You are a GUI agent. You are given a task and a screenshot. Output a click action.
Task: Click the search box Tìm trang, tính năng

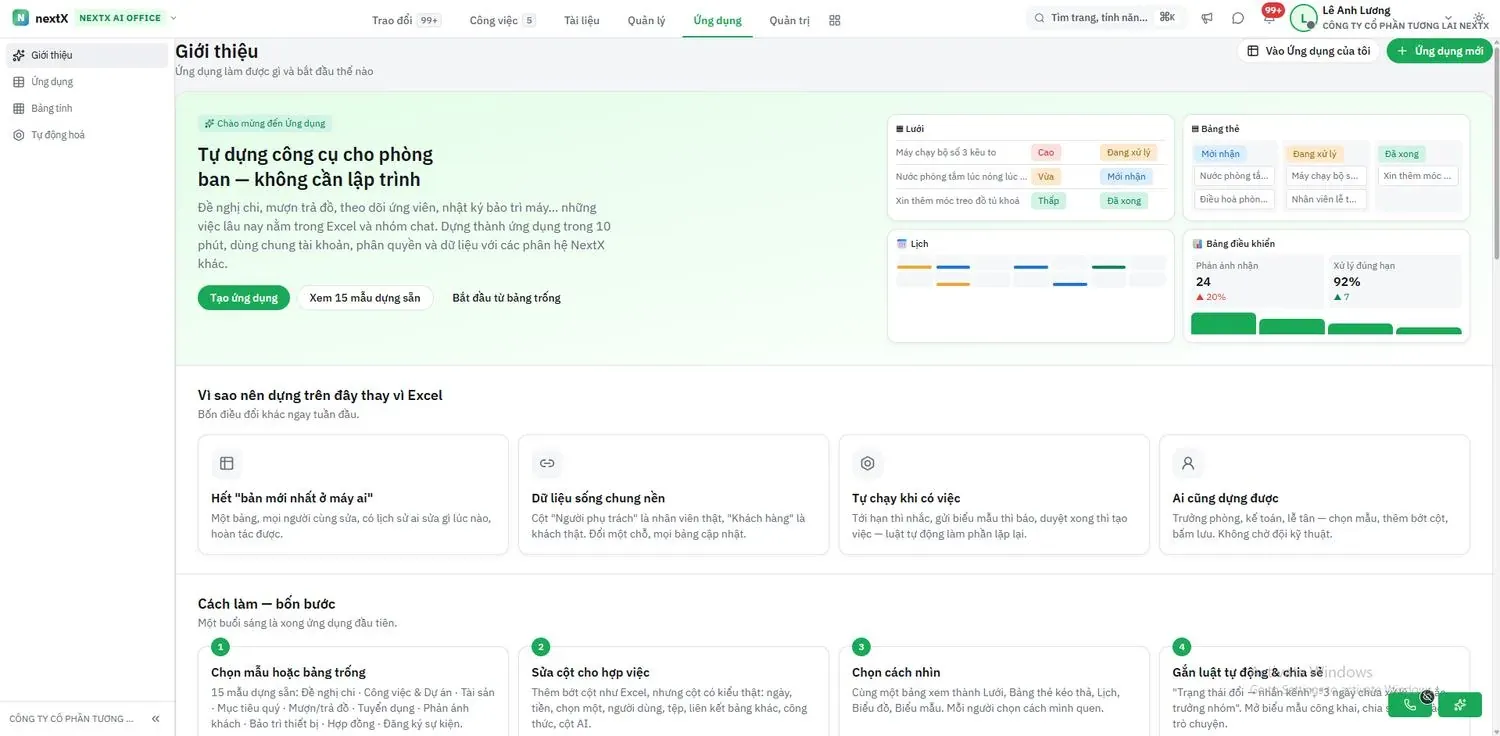click(1105, 18)
